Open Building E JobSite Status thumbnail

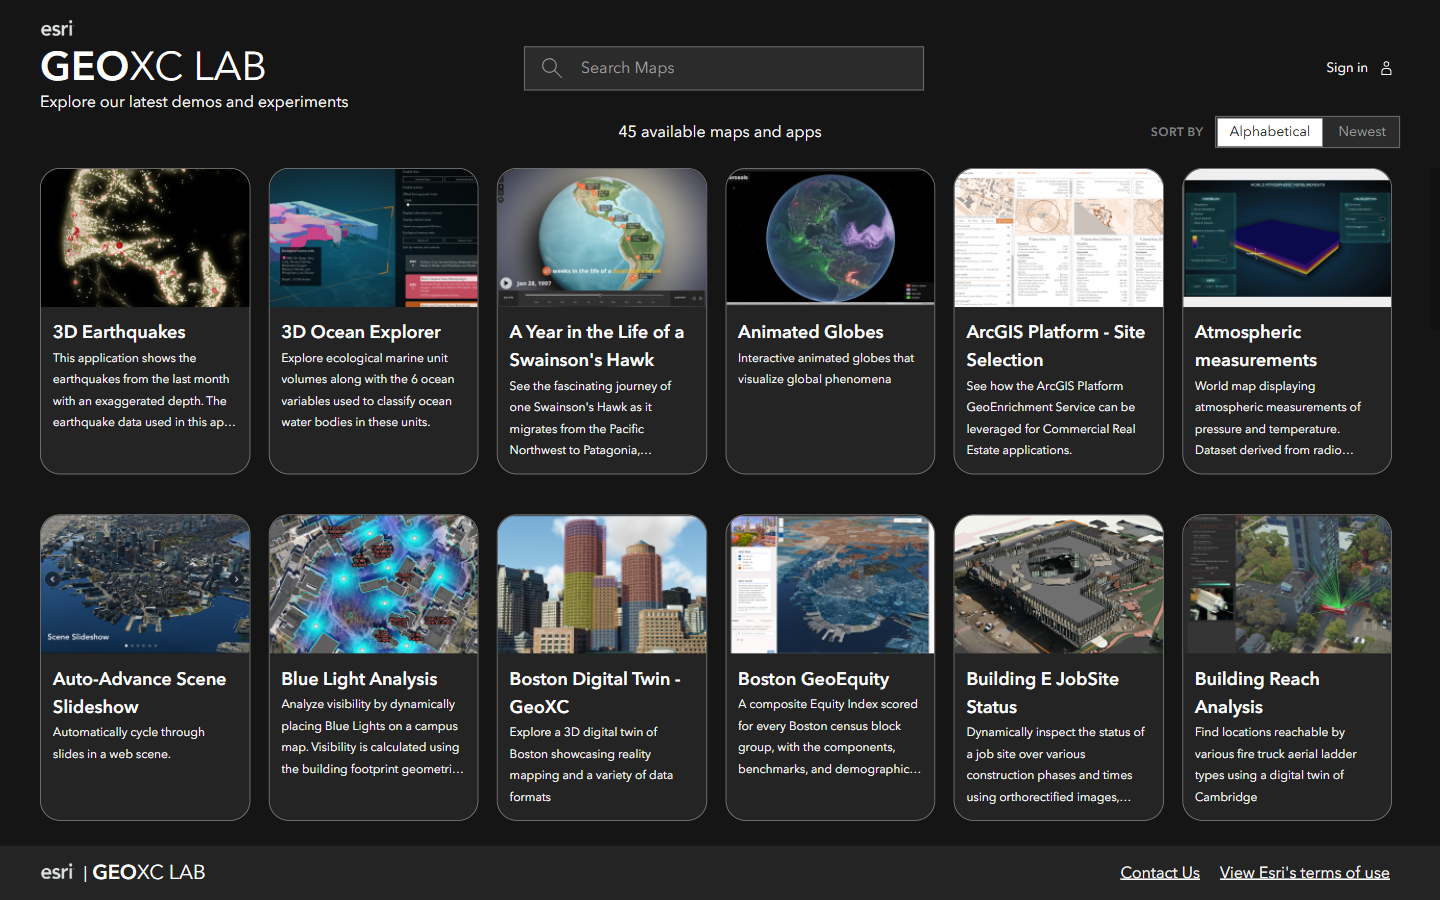(x=1058, y=584)
